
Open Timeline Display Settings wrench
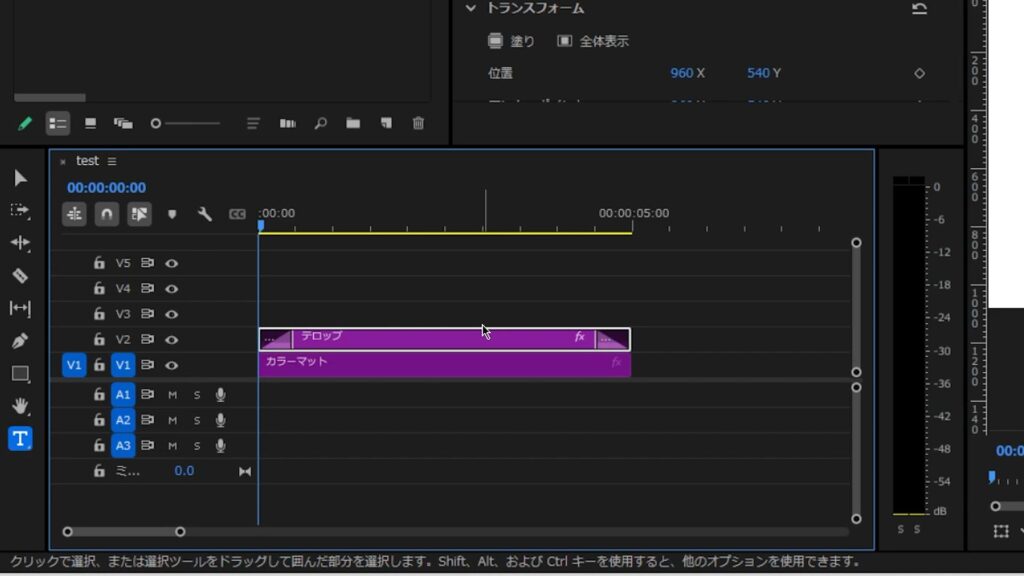pyautogui.click(x=204, y=214)
